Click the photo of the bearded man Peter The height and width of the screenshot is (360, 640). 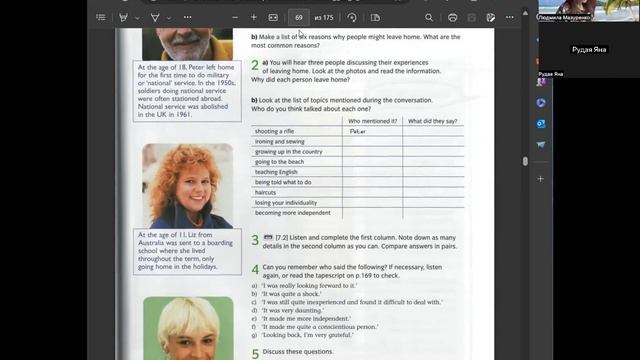tap(187, 44)
